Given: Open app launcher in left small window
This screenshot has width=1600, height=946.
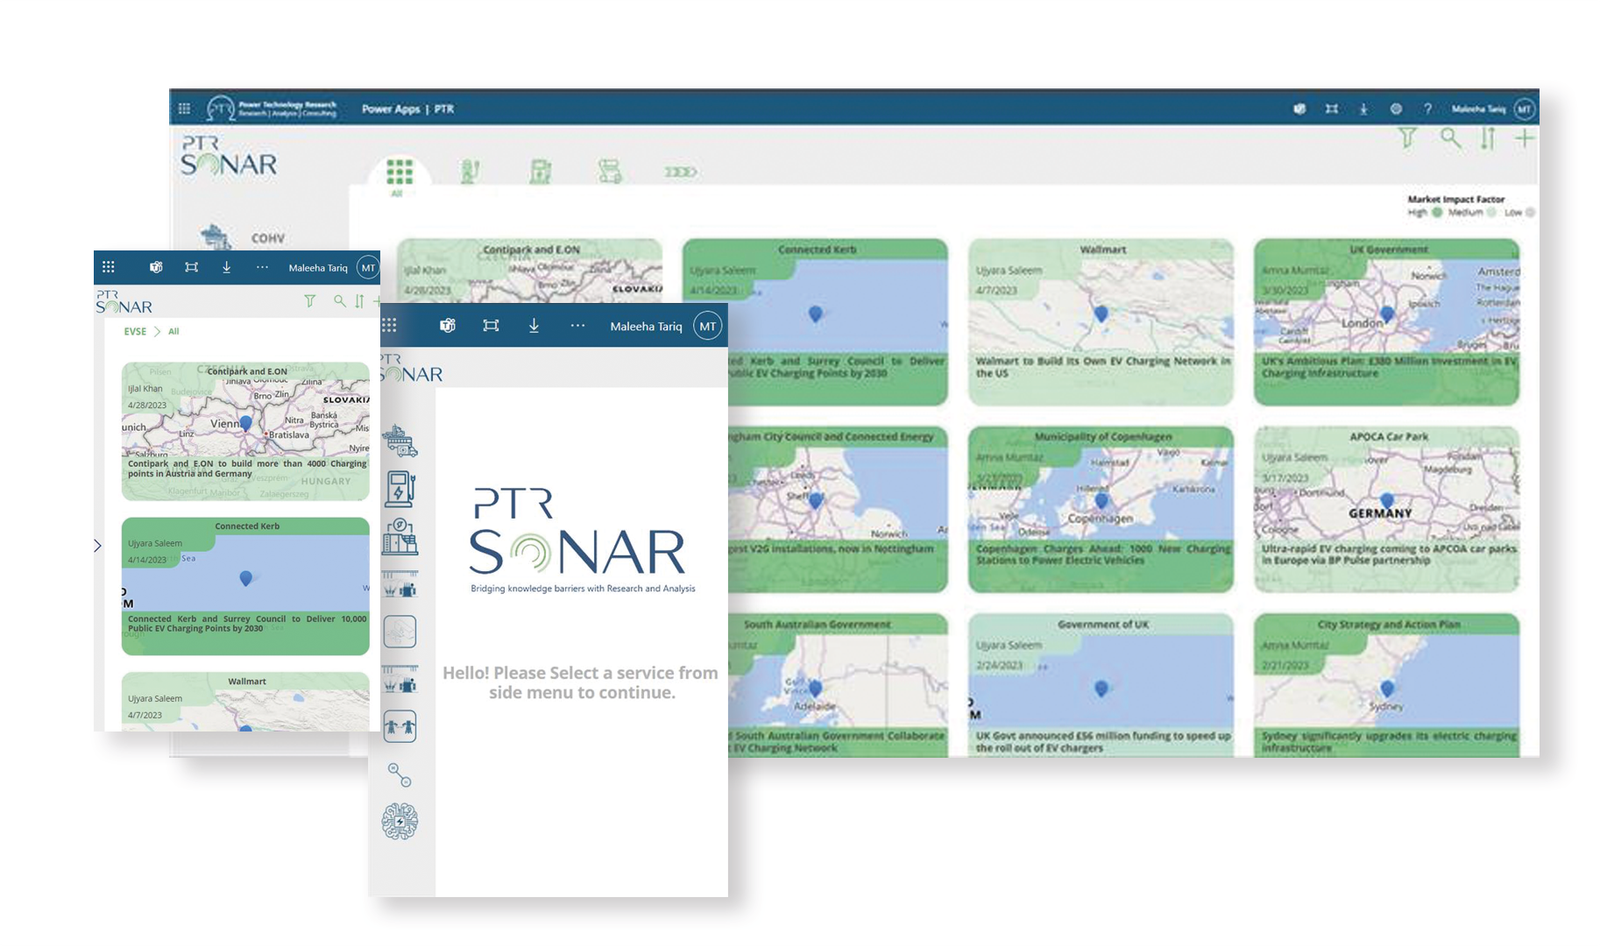Looking at the screenshot, I should [109, 267].
